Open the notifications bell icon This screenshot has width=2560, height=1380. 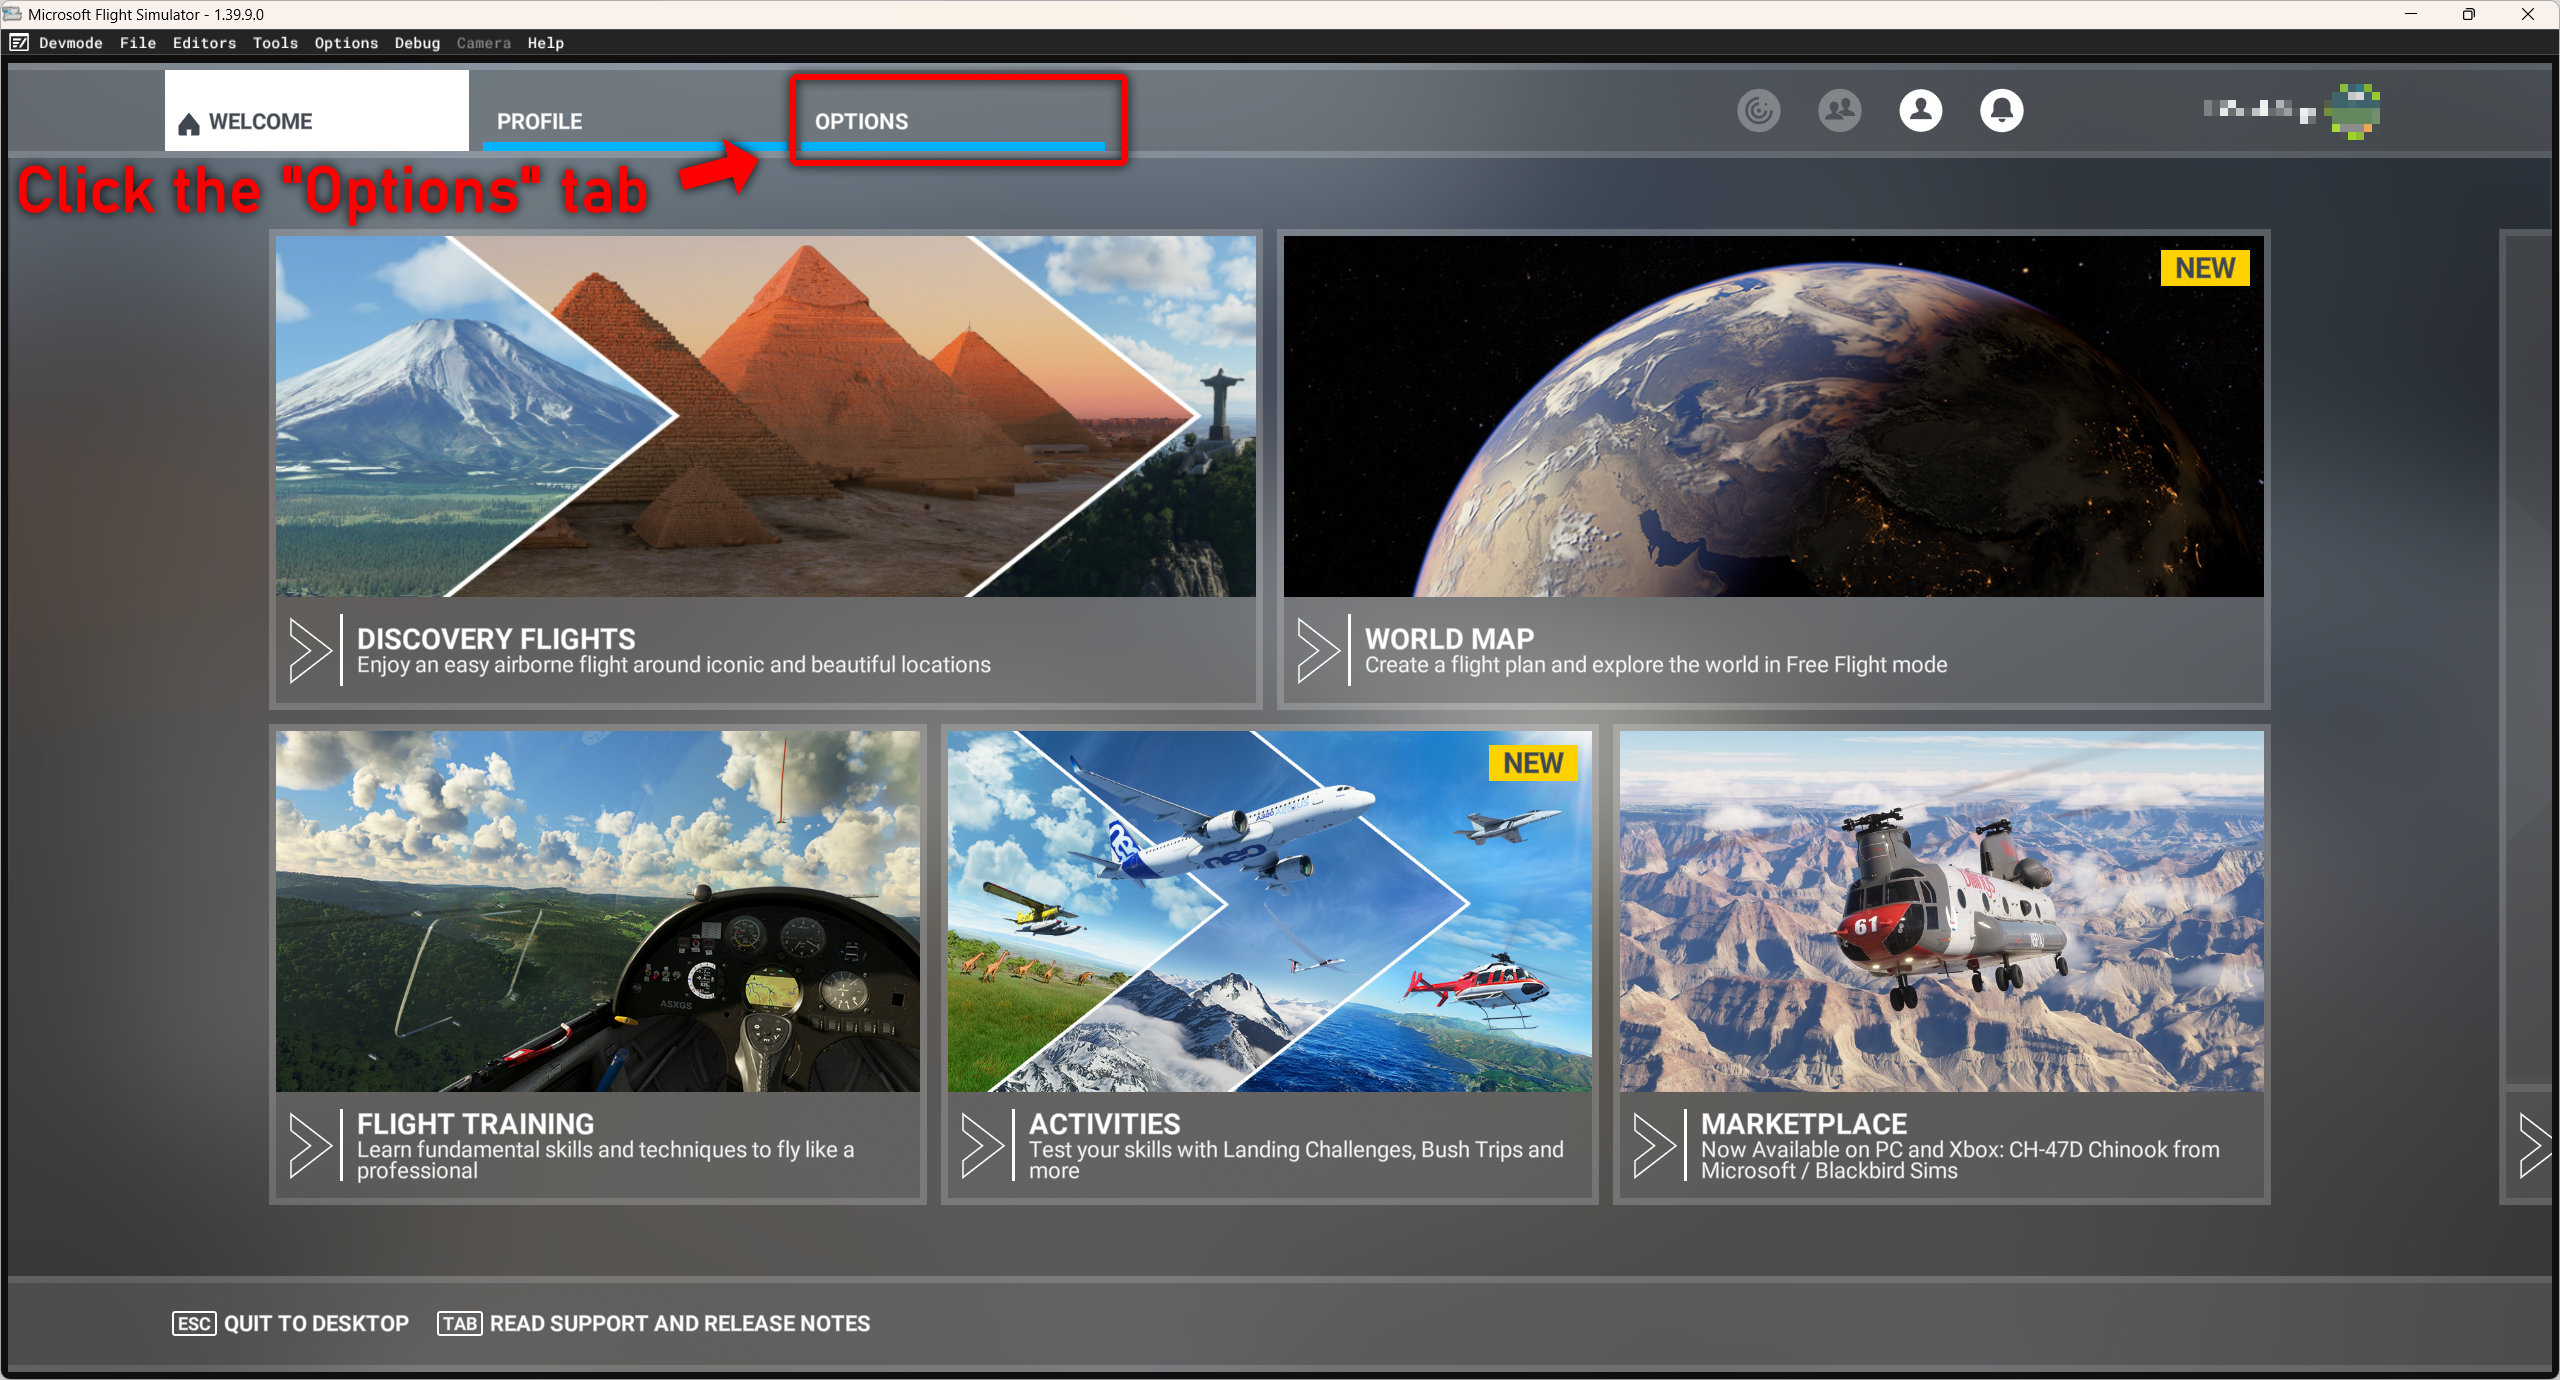pyautogui.click(x=2001, y=110)
